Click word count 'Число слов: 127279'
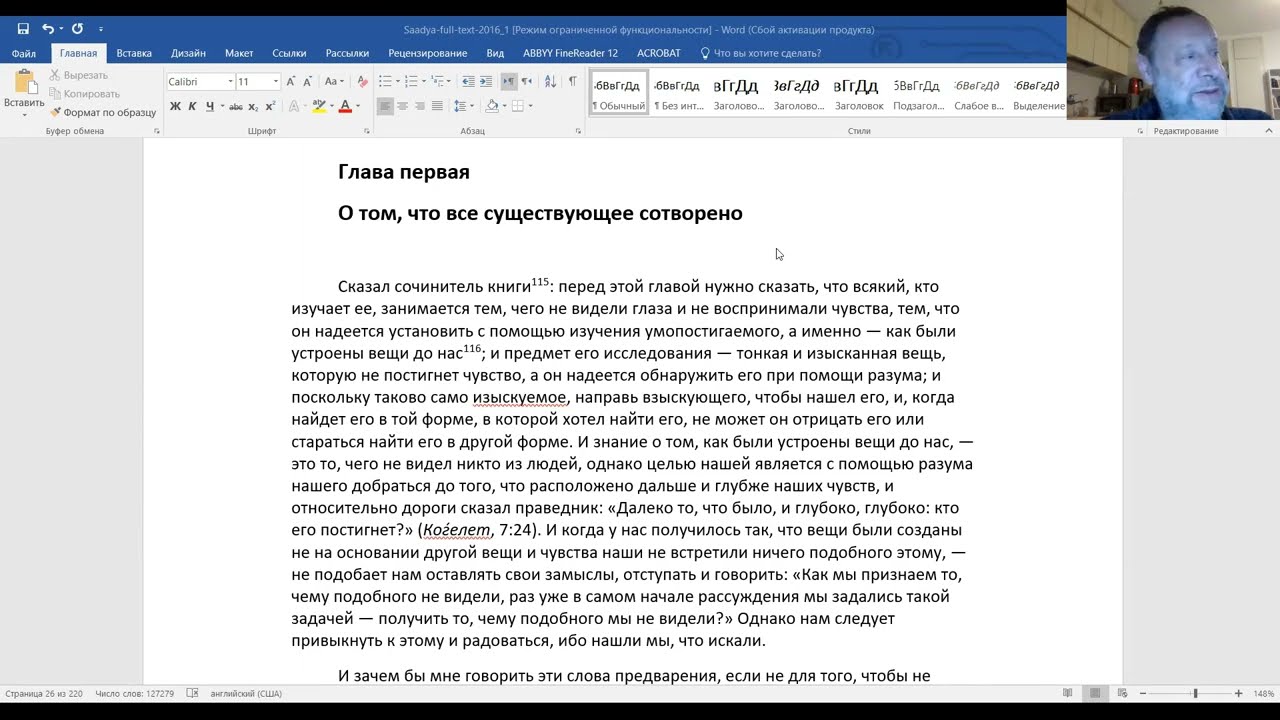Viewport: 1280px width, 720px height. pyautogui.click(x=134, y=693)
